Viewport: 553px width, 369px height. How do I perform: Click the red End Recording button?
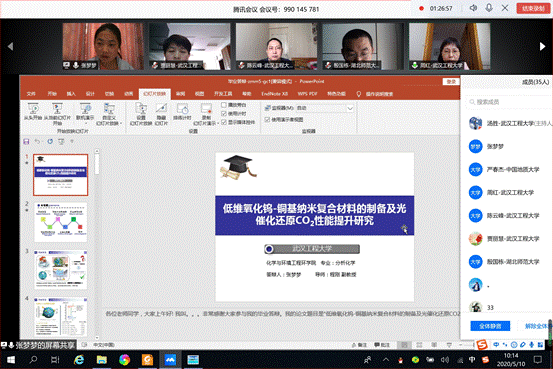[533, 8]
